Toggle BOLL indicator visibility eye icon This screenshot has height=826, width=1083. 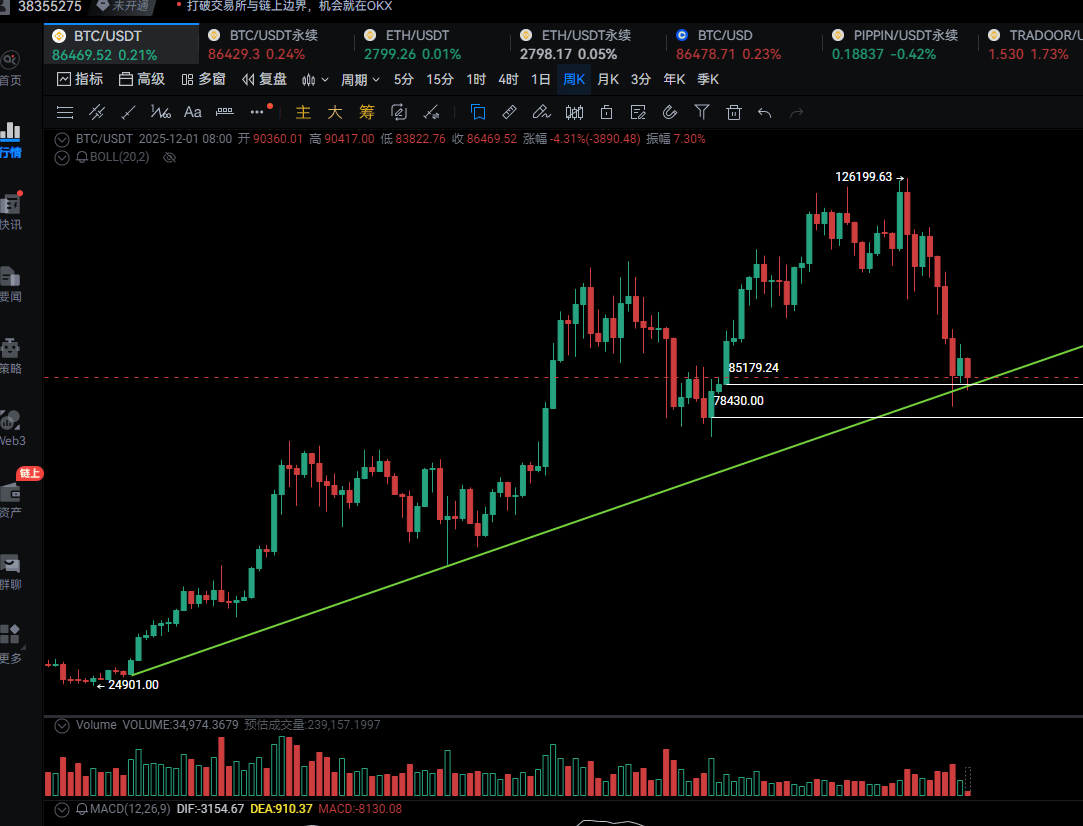(169, 157)
